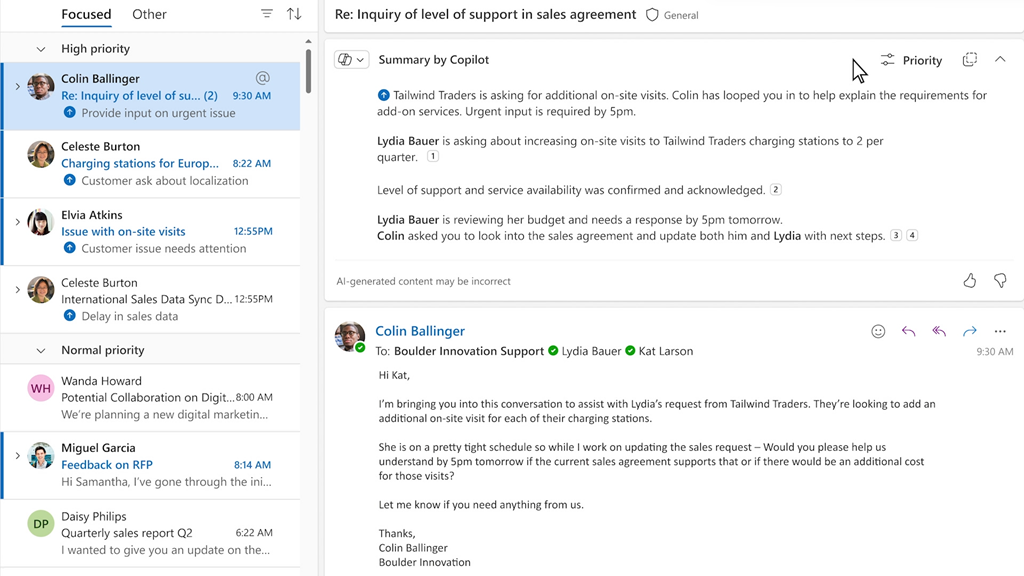Screen dimensions: 1024x576
Task: Collapse the Normal priority group
Action: pyautogui.click(x=41, y=351)
